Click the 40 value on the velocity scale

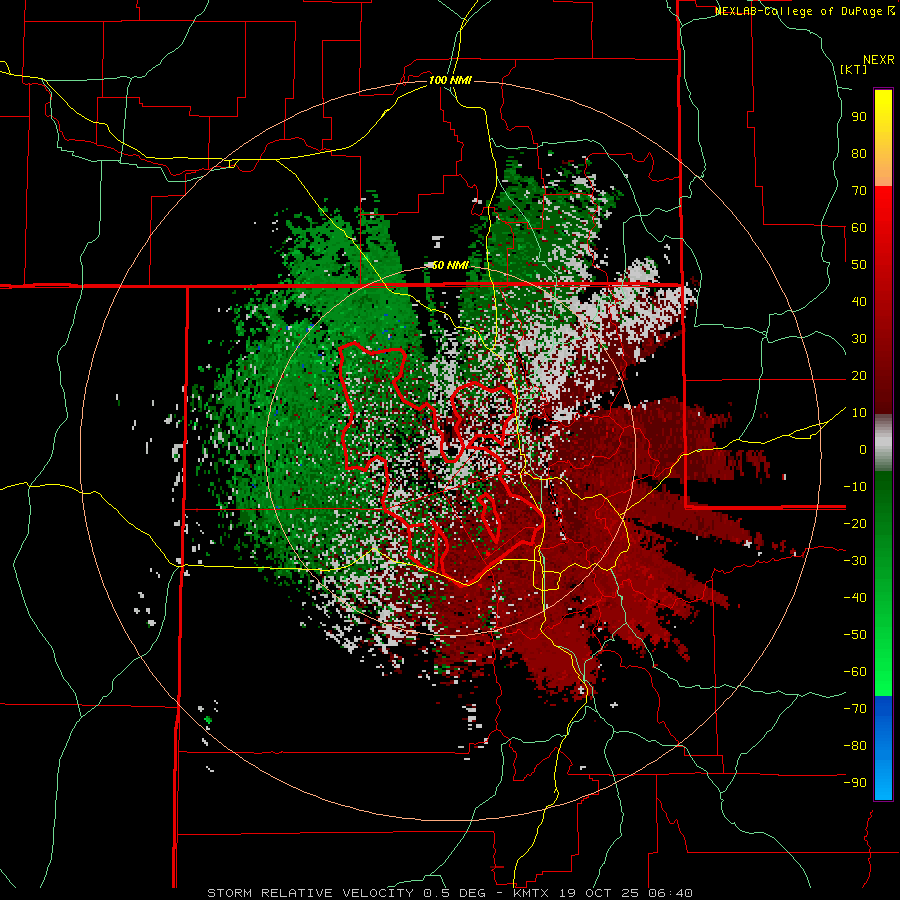[x=859, y=302]
